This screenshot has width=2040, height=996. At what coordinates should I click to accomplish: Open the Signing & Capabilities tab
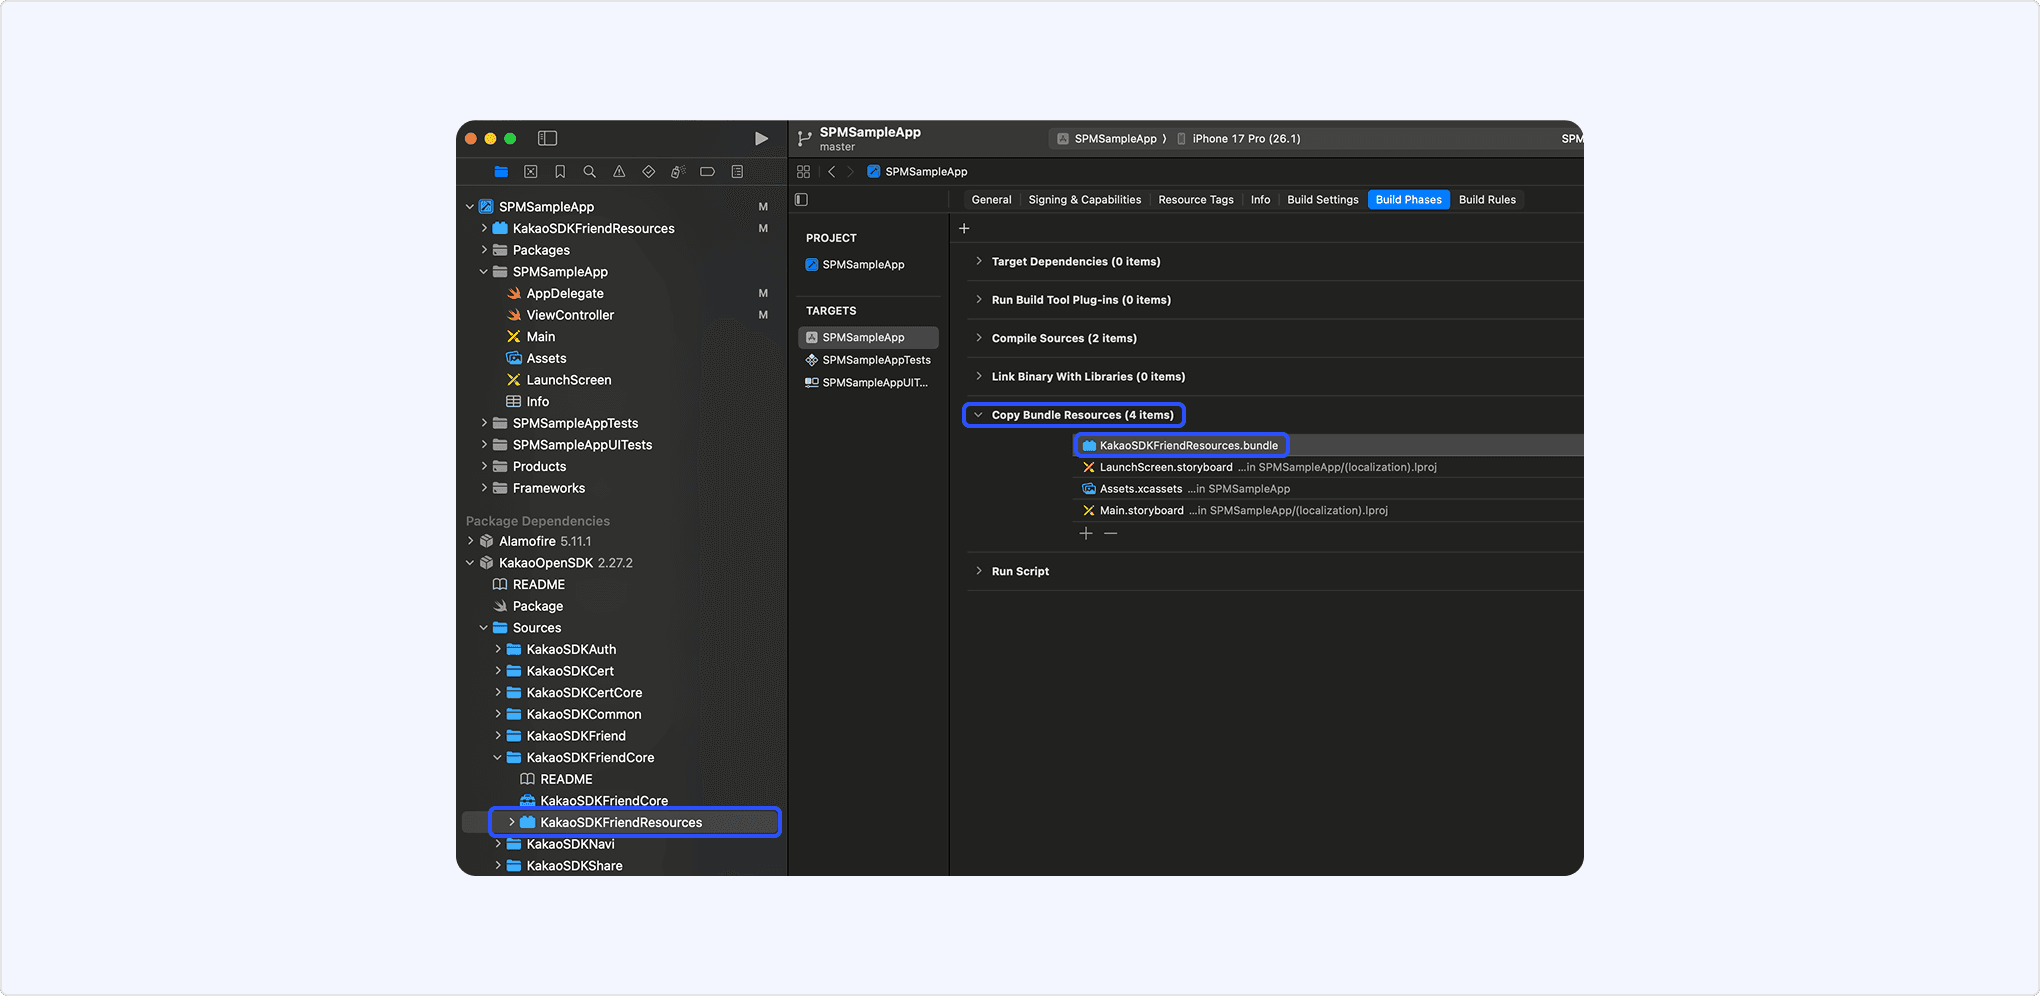pos(1084,200)
